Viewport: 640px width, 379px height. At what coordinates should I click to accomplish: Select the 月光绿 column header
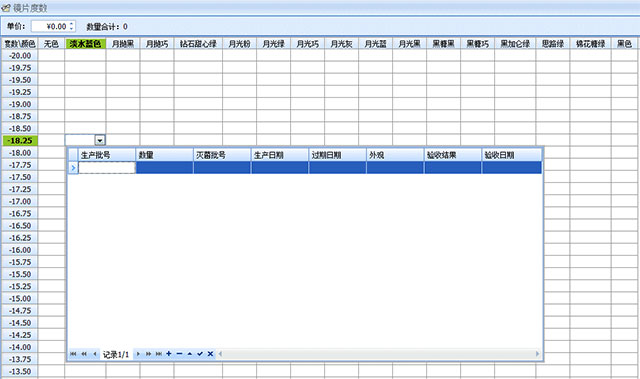coord(273,44)
